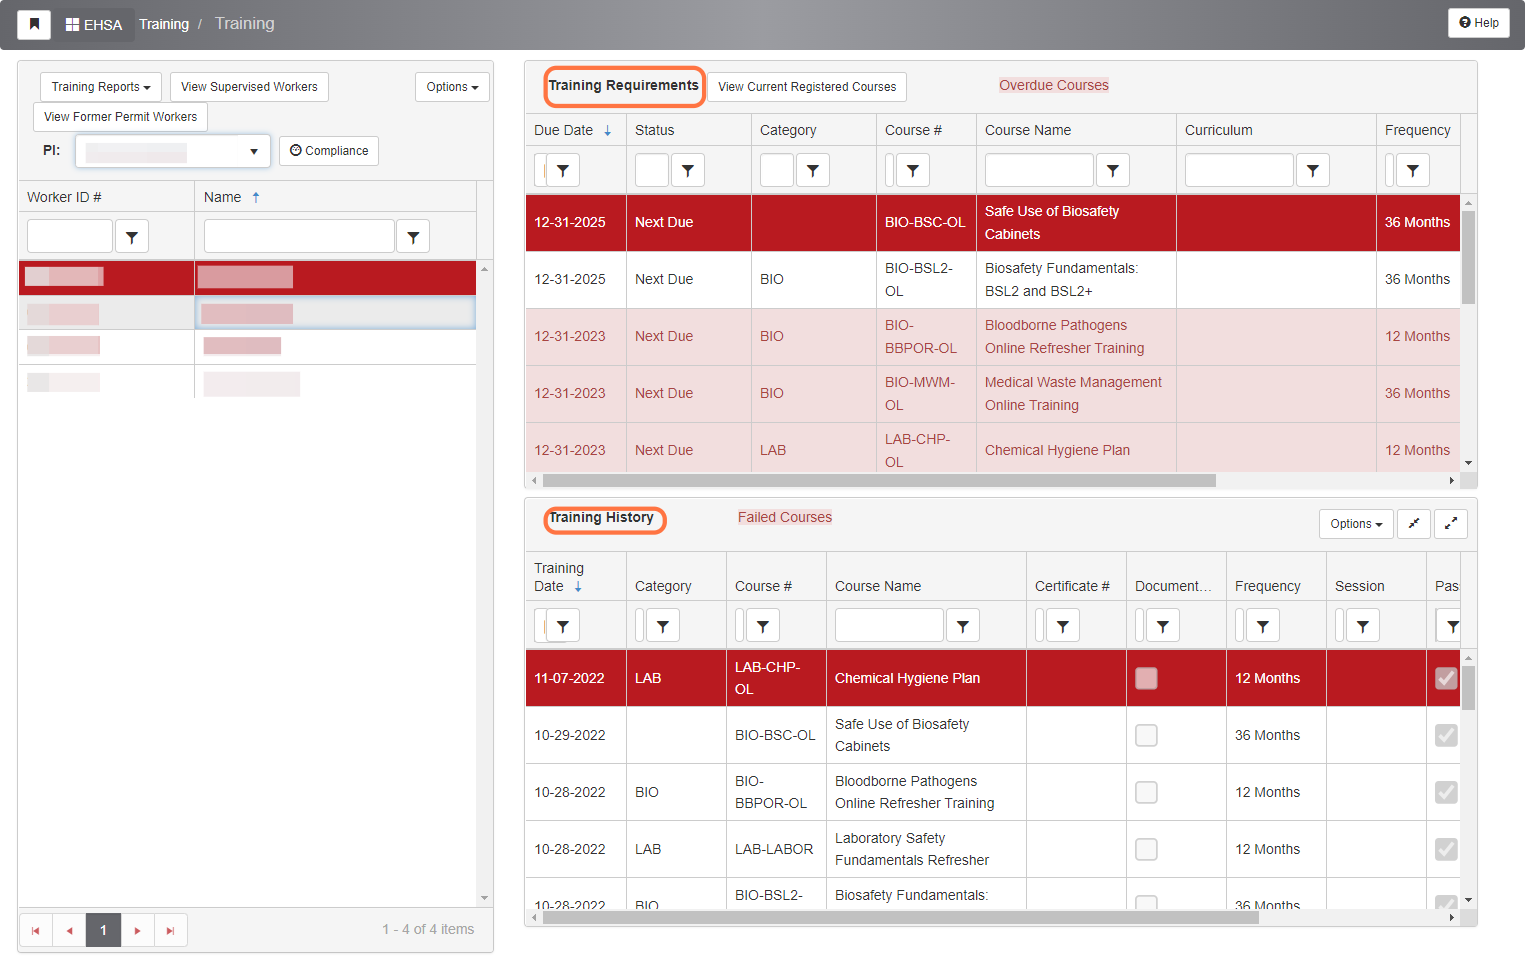Image resolution: width=1525 pixels, height=961 pixels.
Task: Open Curriculum column filter
Action: [x=1313, y=171]
